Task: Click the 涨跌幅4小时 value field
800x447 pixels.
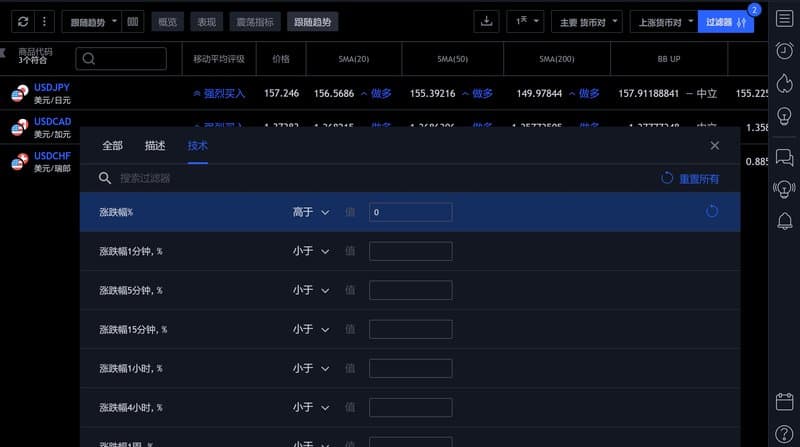Action: click(411, 407)
